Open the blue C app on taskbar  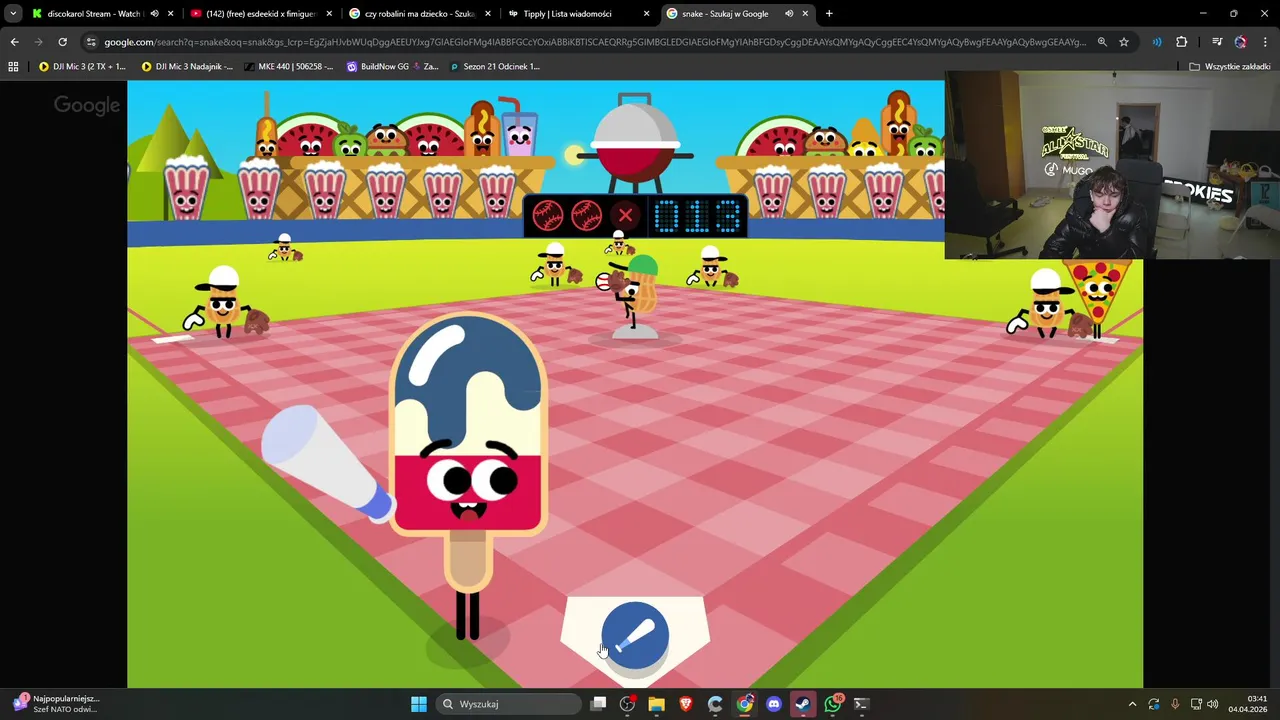click(715, 704)
